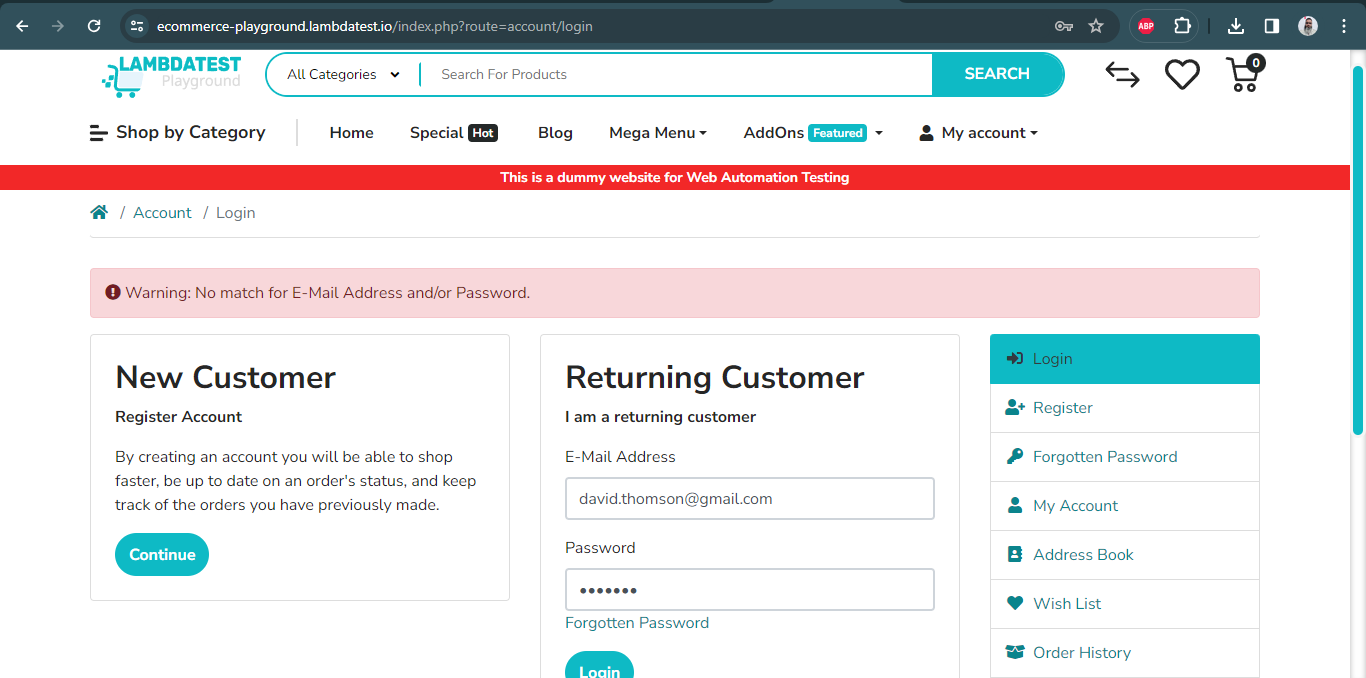Select Address Book in right sidebar
This screenshot has width=1366, height=678.
click(1125, 555)
